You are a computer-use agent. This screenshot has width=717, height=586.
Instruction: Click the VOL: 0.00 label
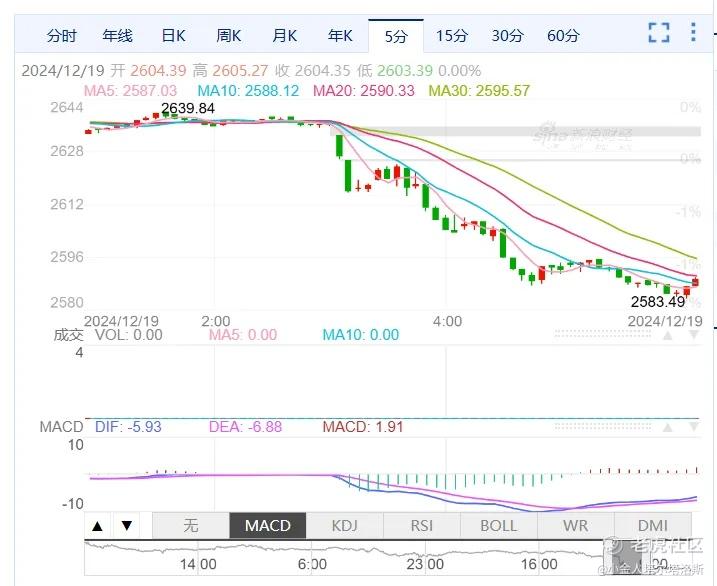click(129, 335)
